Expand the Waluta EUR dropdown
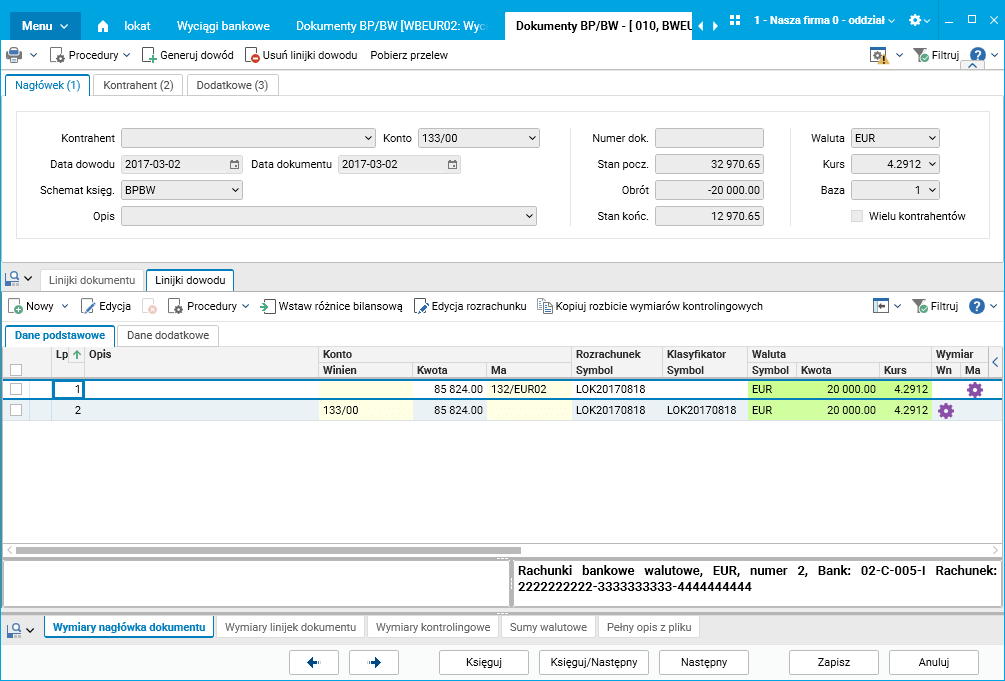 point(931,138)
